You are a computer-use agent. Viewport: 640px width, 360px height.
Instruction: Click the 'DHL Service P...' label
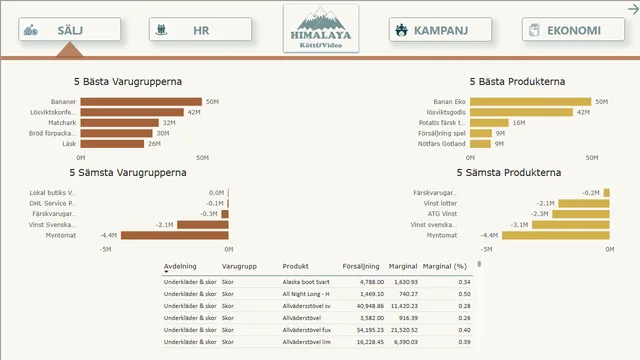pos(52,203)
